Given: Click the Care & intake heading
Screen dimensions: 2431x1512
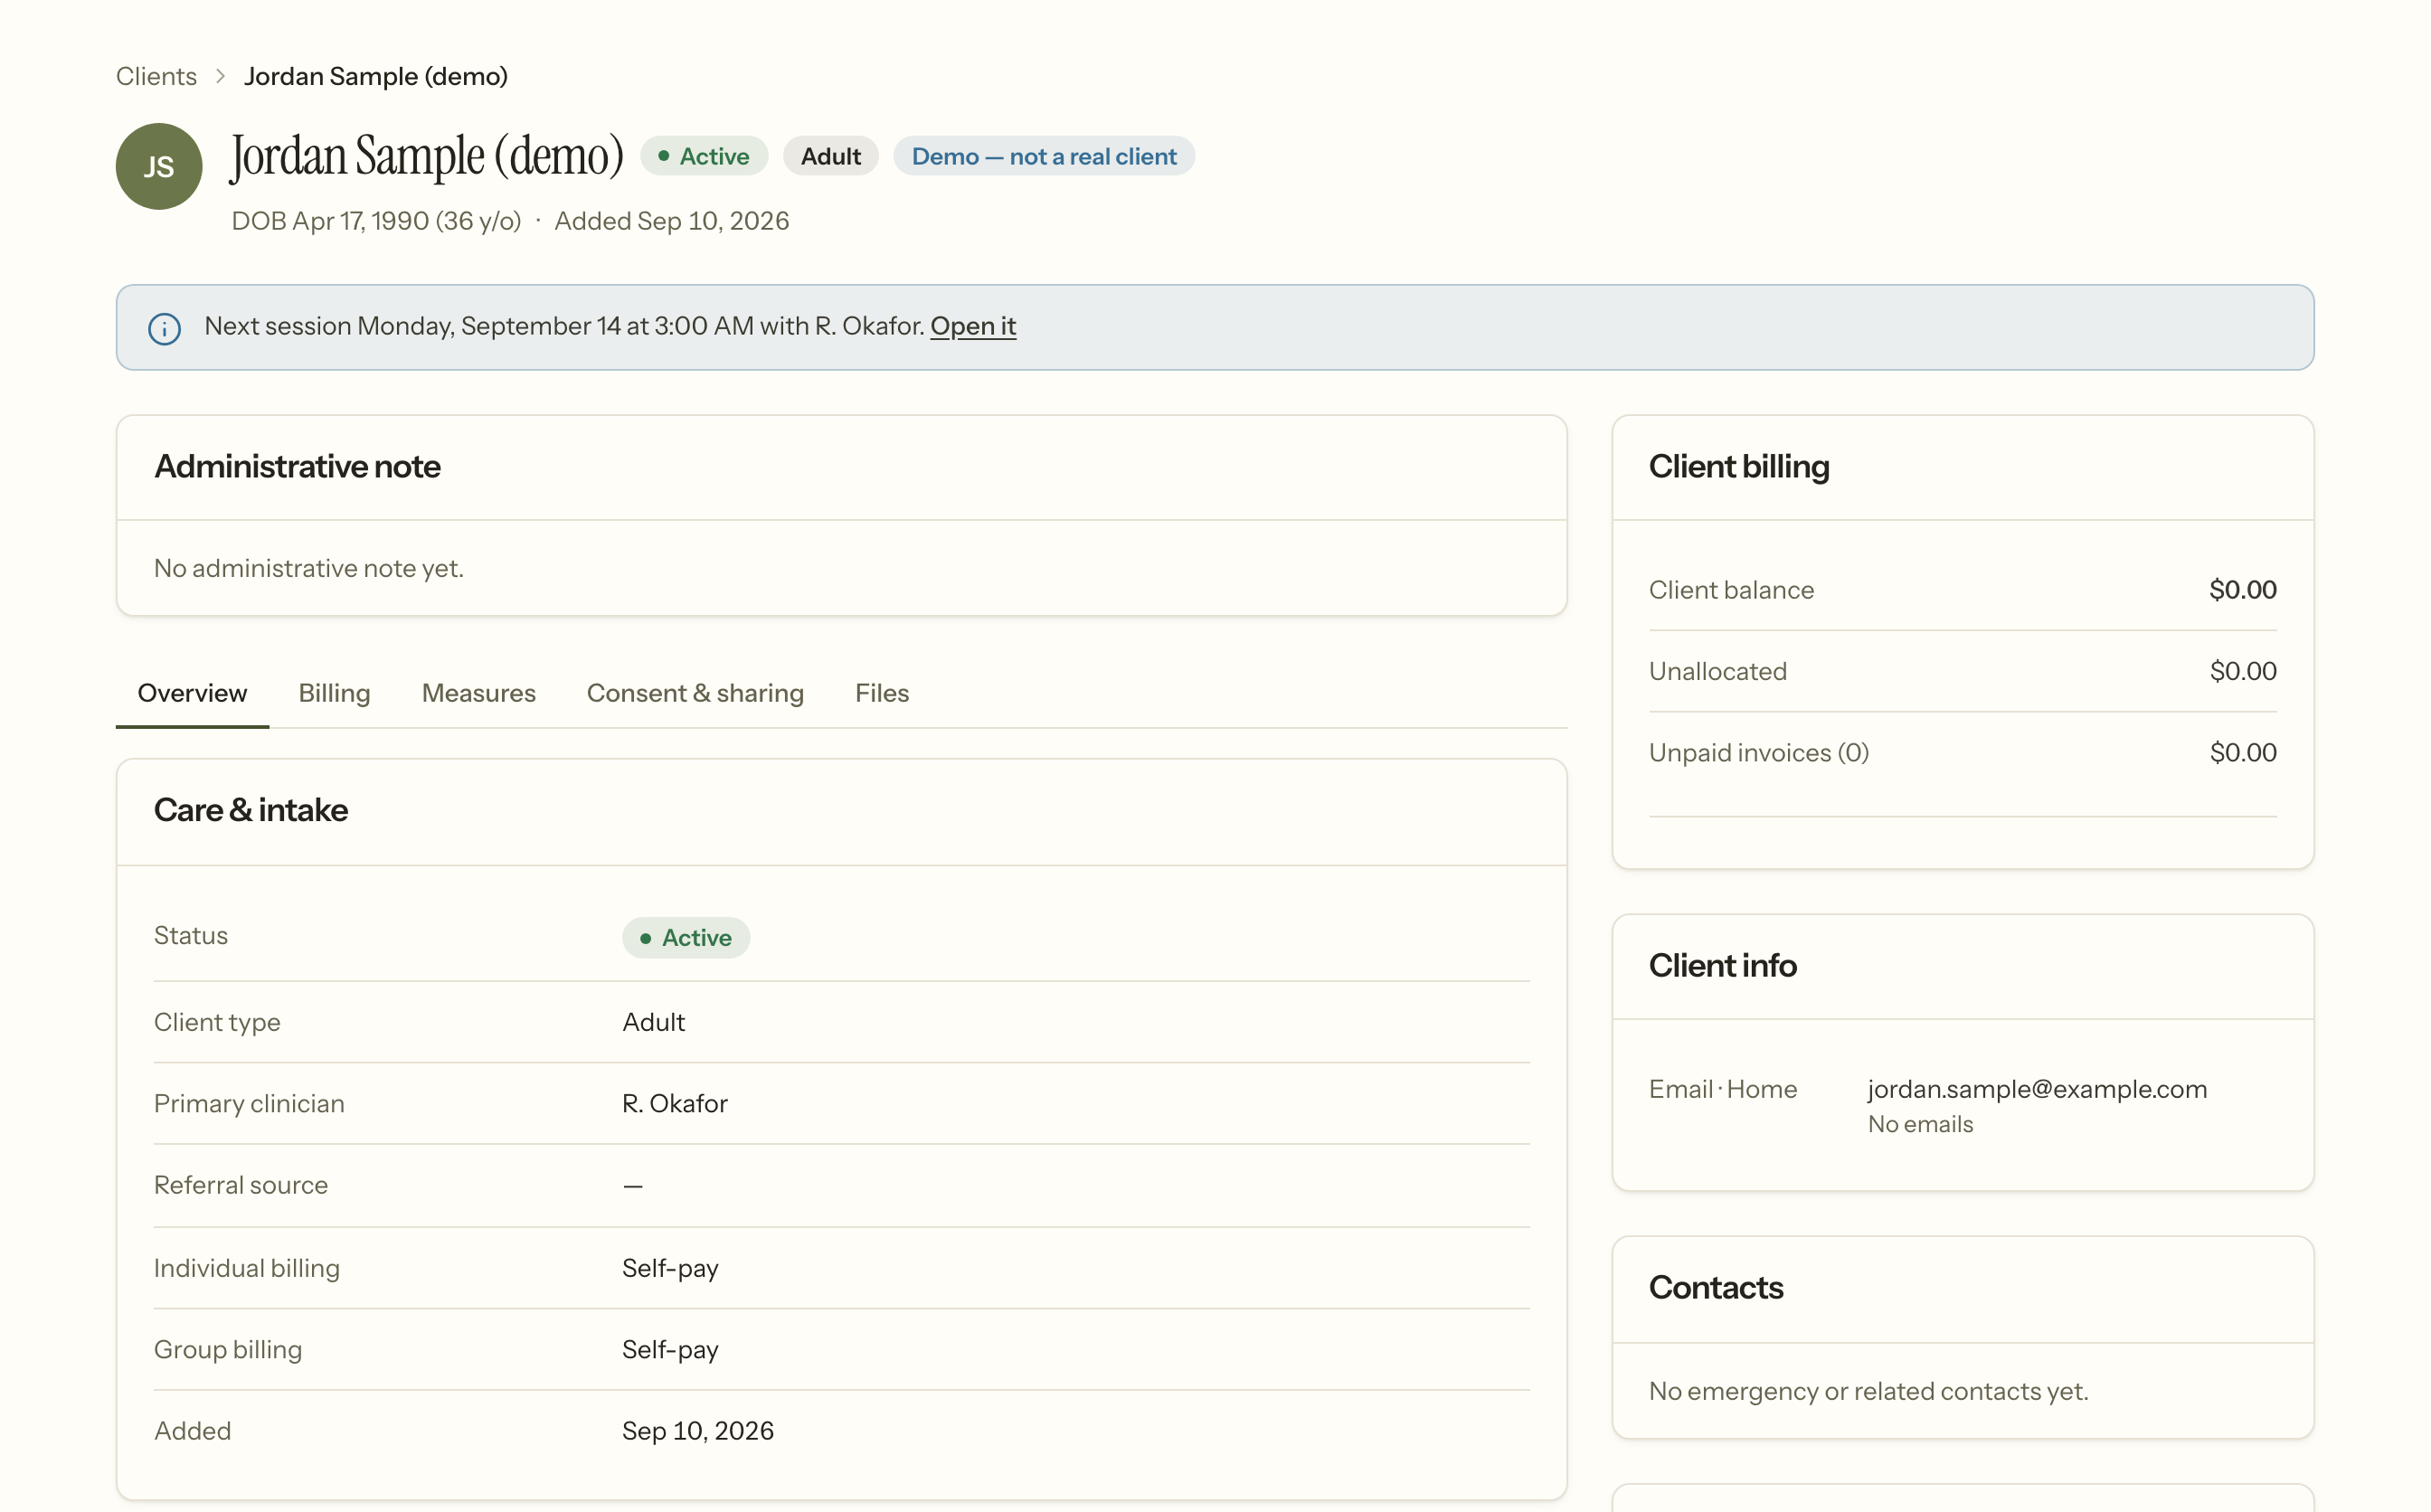Looking at the screenshot, I should coord(251,810).
